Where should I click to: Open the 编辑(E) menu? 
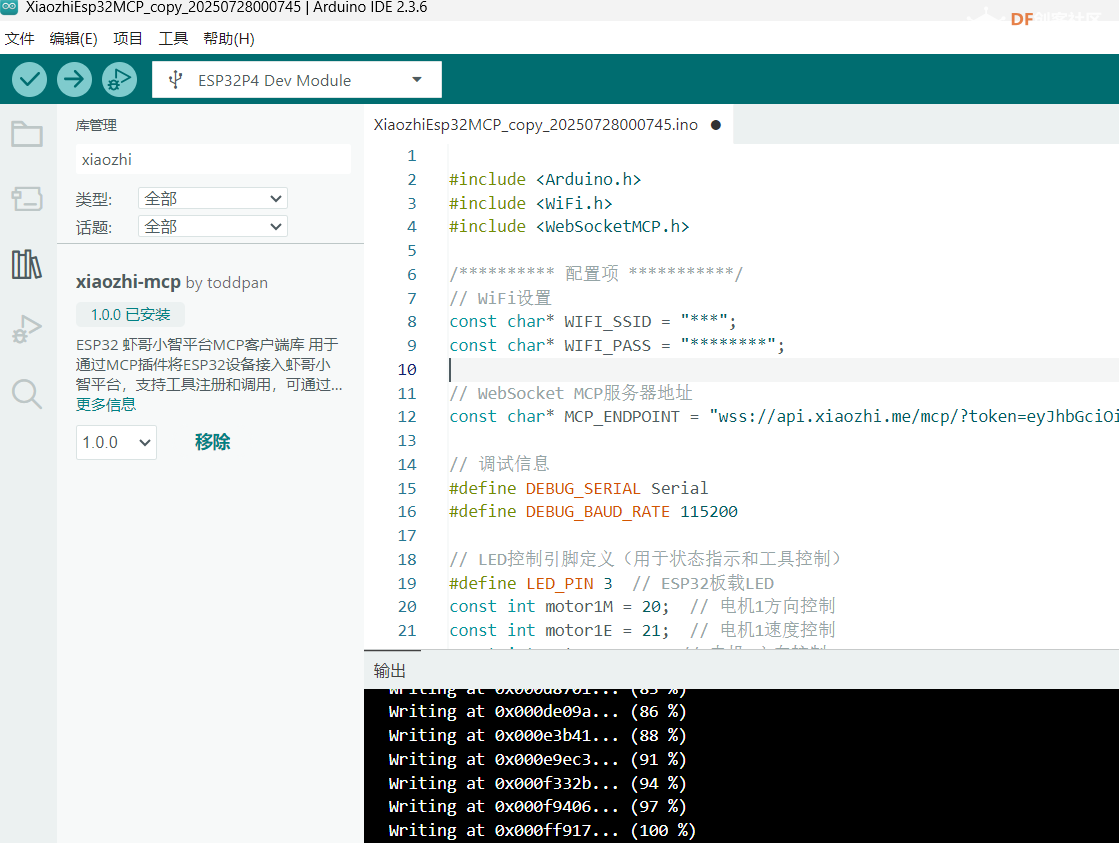click(x=74, y=39)
